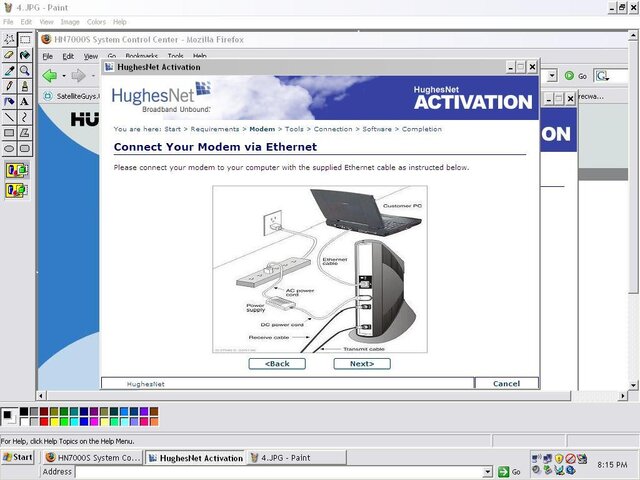Screen dimensions: 640x480
Task: Click Paint's horizontal scrollbar left arrow
Action: click(x=40, y=396)
